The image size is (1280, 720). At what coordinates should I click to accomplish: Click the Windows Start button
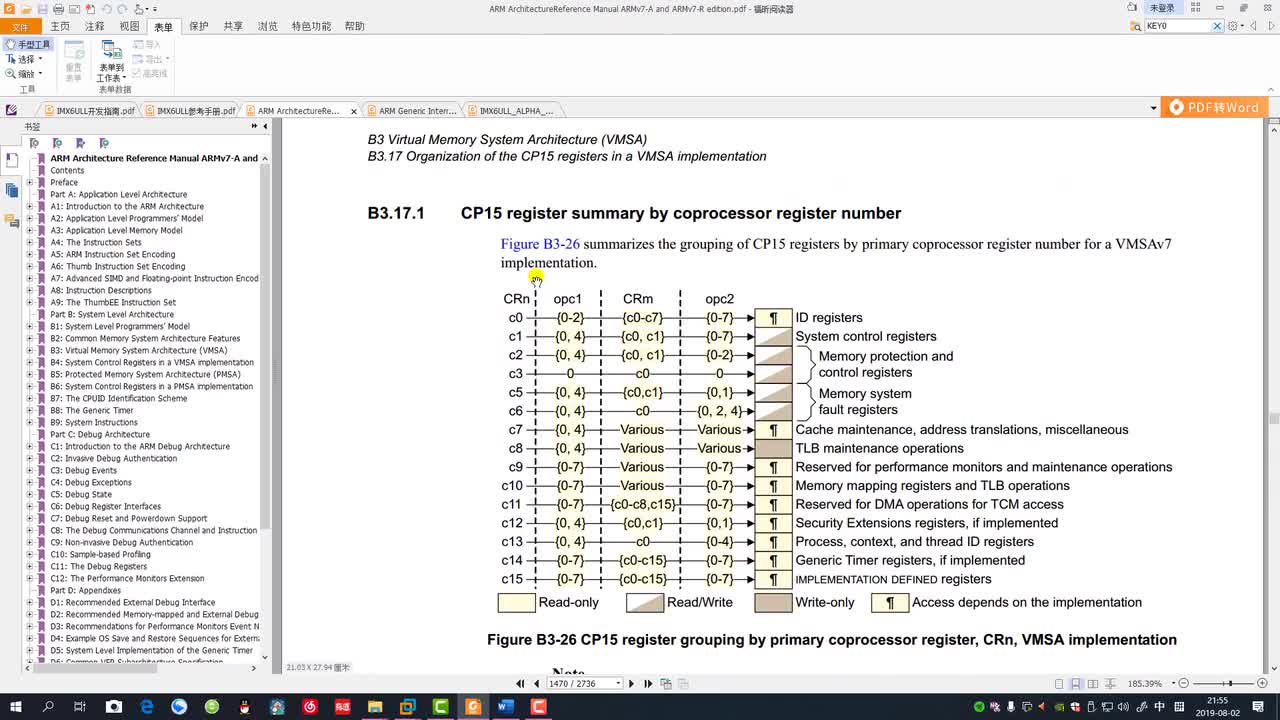pyautogui.click(x=16, y=707)
